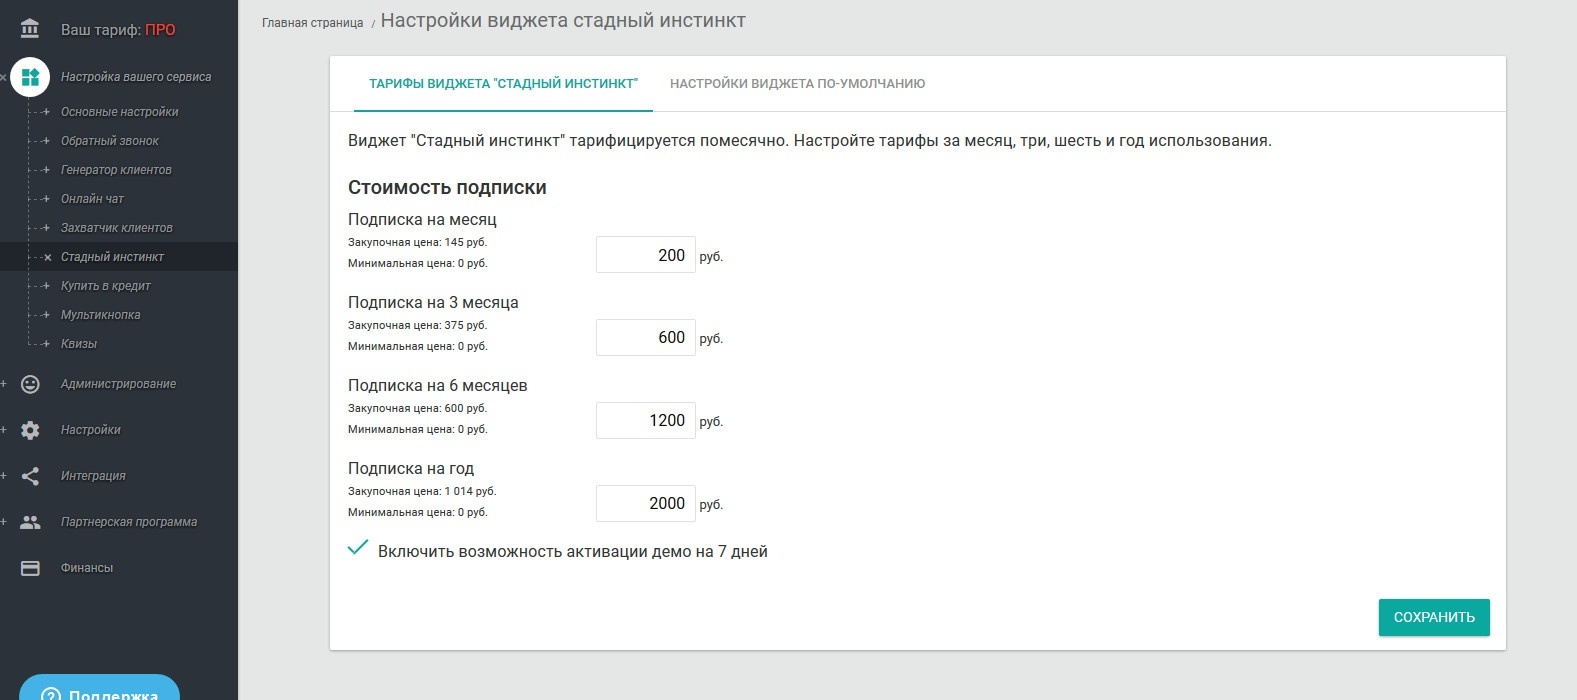Expand the Администрирование section
This screenshot has height=700, width=1577.
point(4,384)
